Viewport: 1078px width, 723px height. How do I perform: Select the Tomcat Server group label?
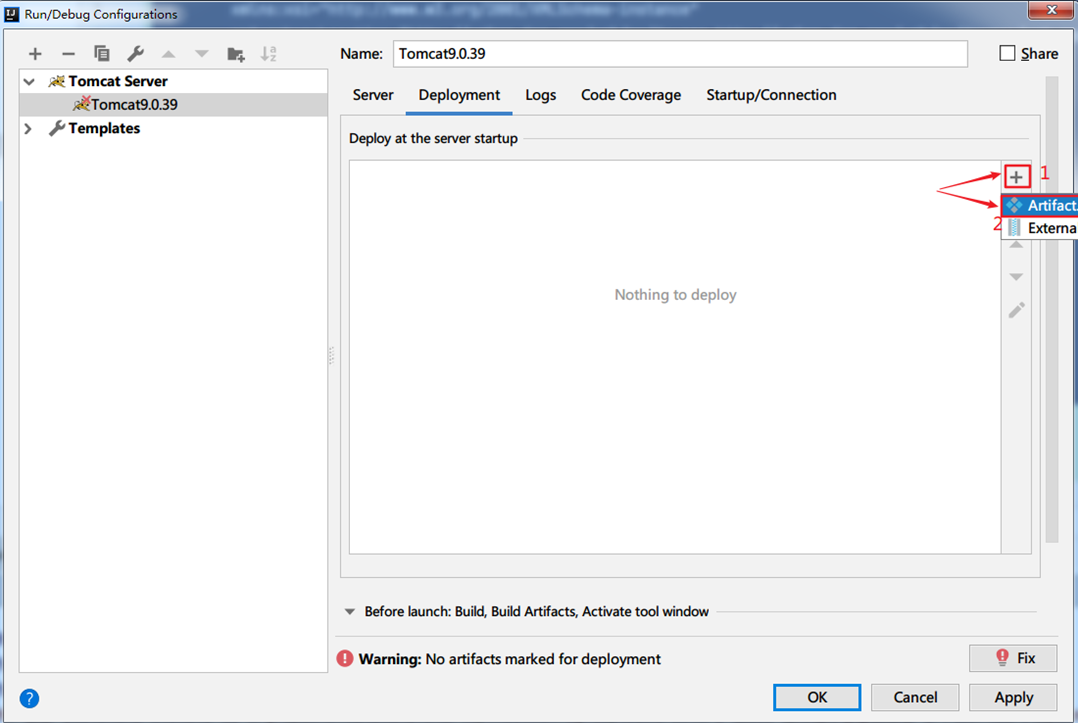118,81
